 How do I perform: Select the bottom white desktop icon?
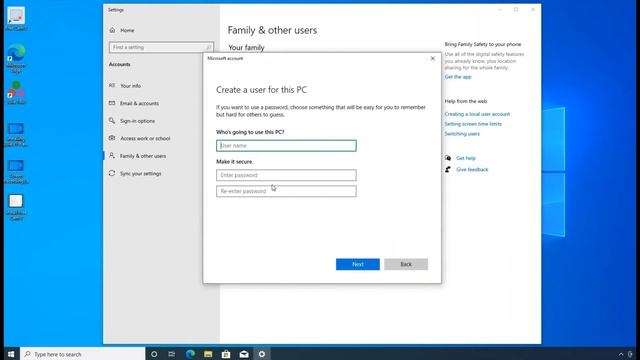16,207
